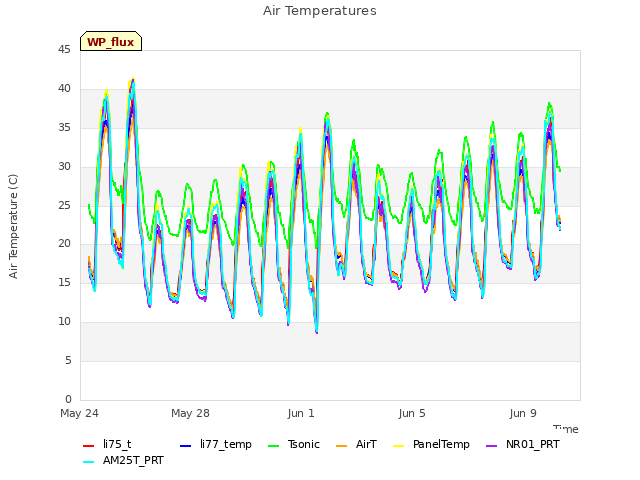Click the orange AirT legend swatch
Viewport: 640px width, 480px height.
342,446
